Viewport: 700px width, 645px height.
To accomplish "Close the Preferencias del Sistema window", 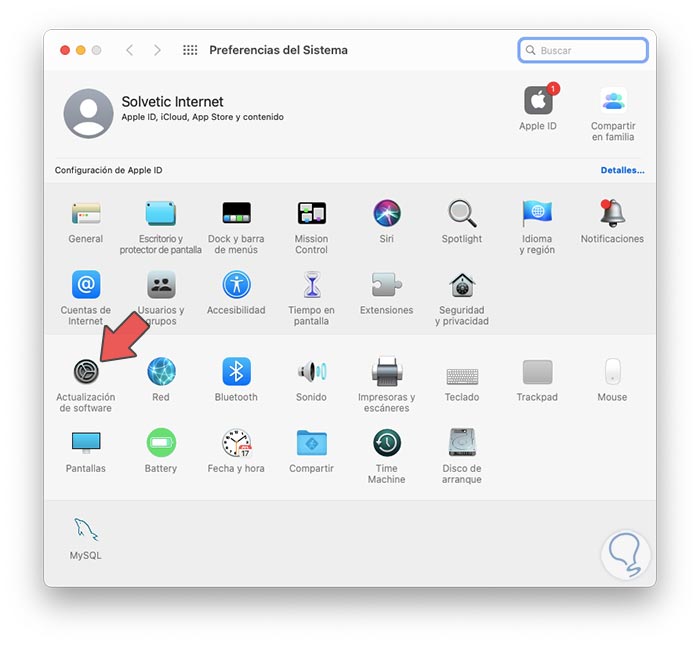I will [x=65, y=50].
